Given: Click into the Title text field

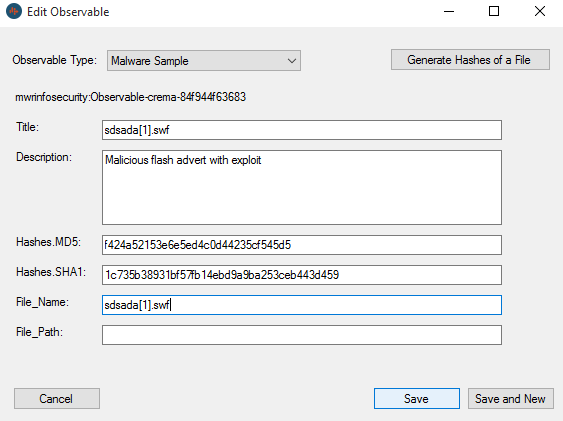Looking at the screenshot, I should [x=302, y=130].
